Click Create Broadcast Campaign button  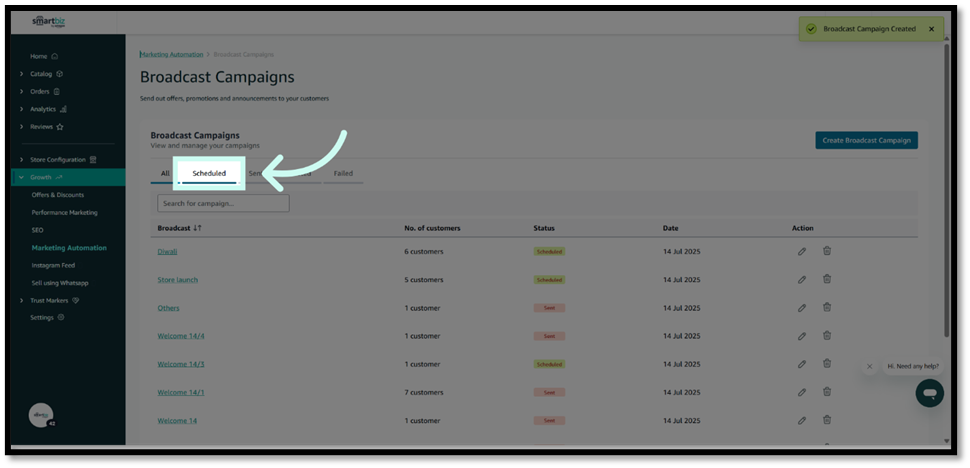[866, 140]
